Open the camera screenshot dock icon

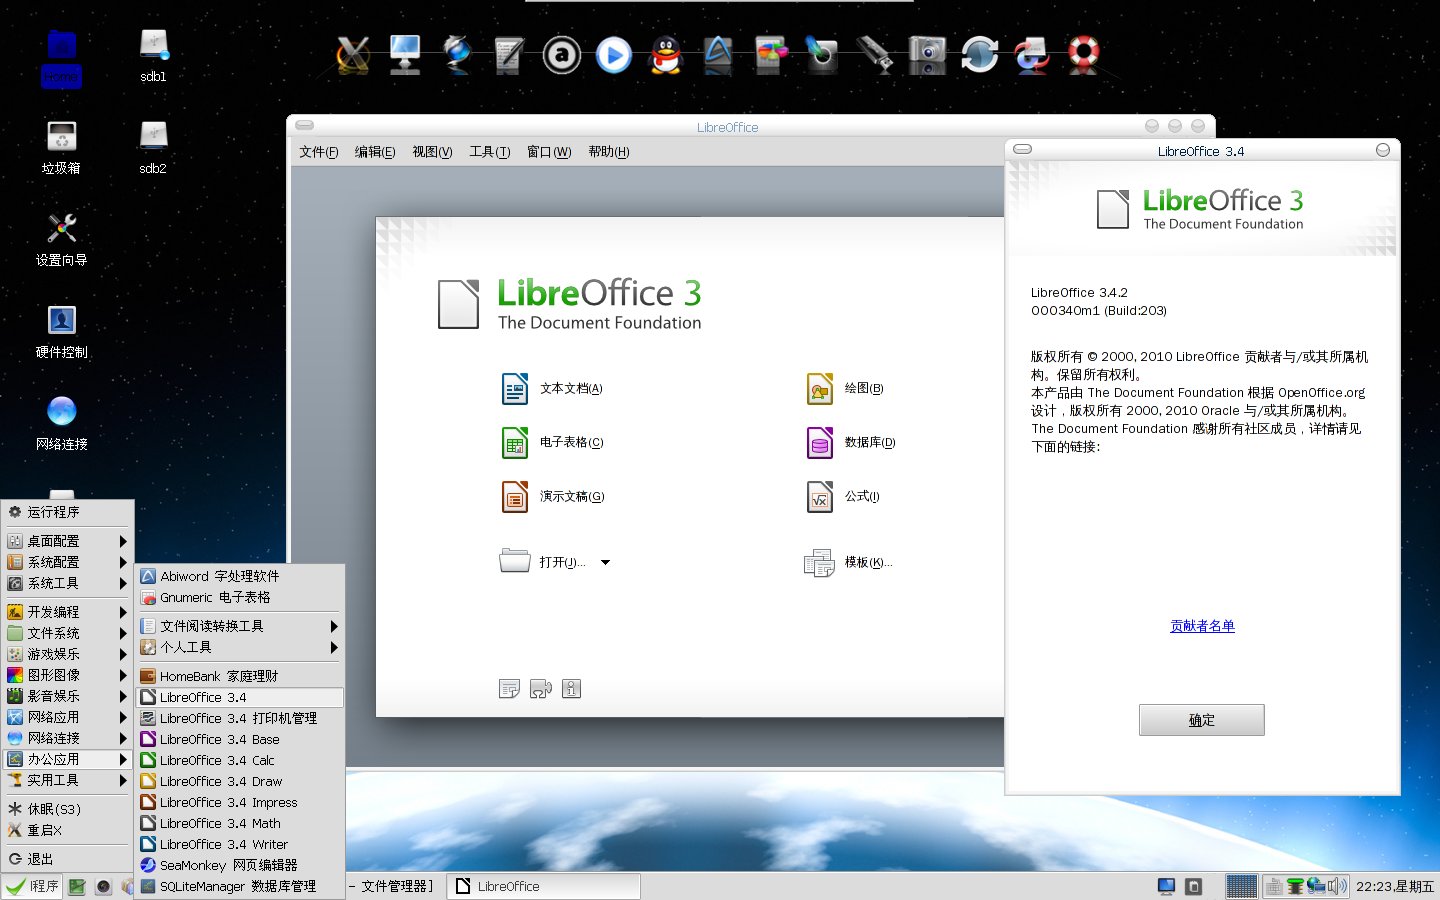(x=927, y=55)
